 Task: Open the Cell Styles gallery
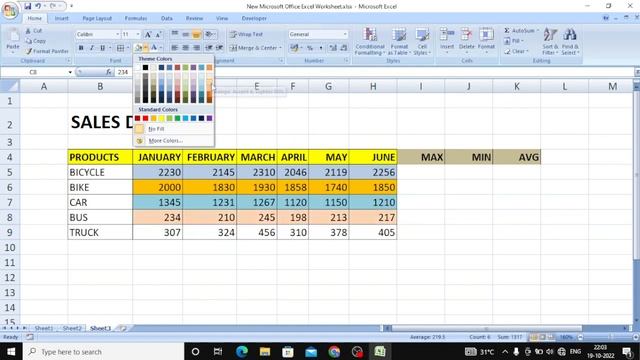422,42
